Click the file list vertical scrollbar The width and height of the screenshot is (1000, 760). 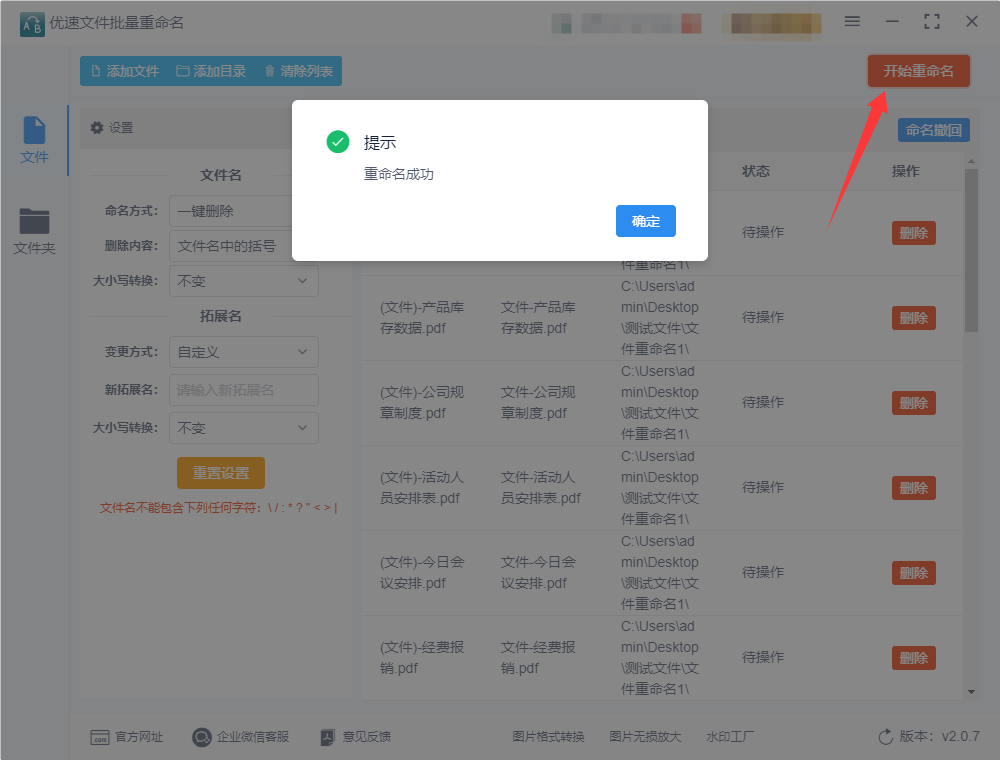tap(971, 250)
